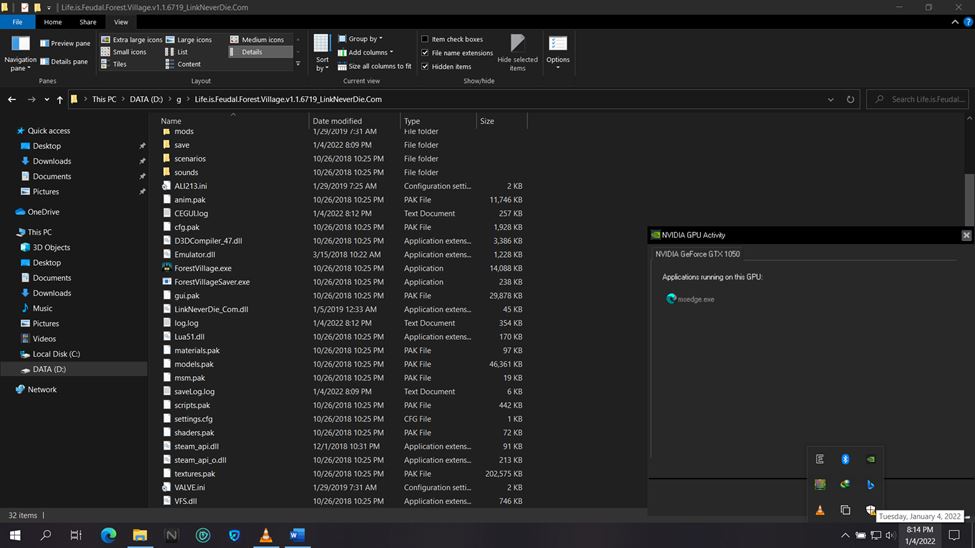Open the Group by dropdown
Screen dimensions: 975x548
click(360, 39)
